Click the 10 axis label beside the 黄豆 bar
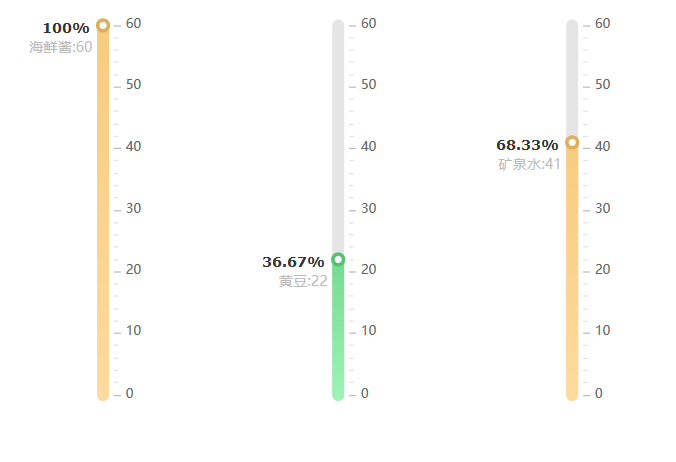The height and width of the screenshot is (462, 676). [368, 331]
